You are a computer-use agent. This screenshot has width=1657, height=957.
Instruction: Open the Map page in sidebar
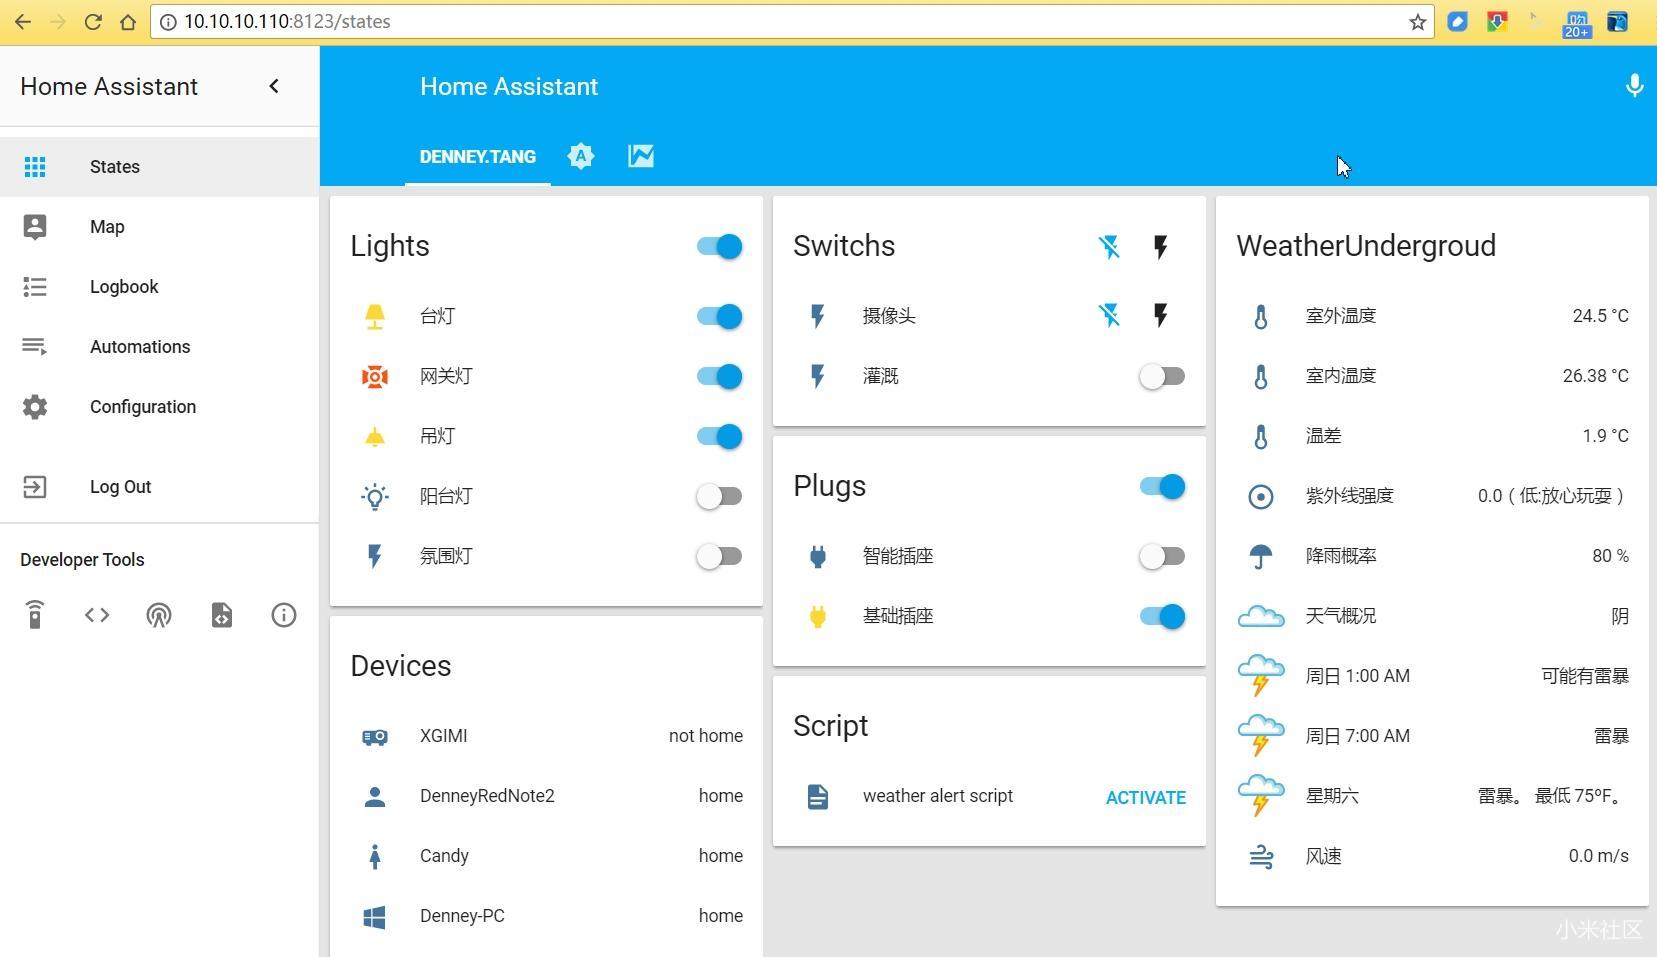(x=160, y=227)
